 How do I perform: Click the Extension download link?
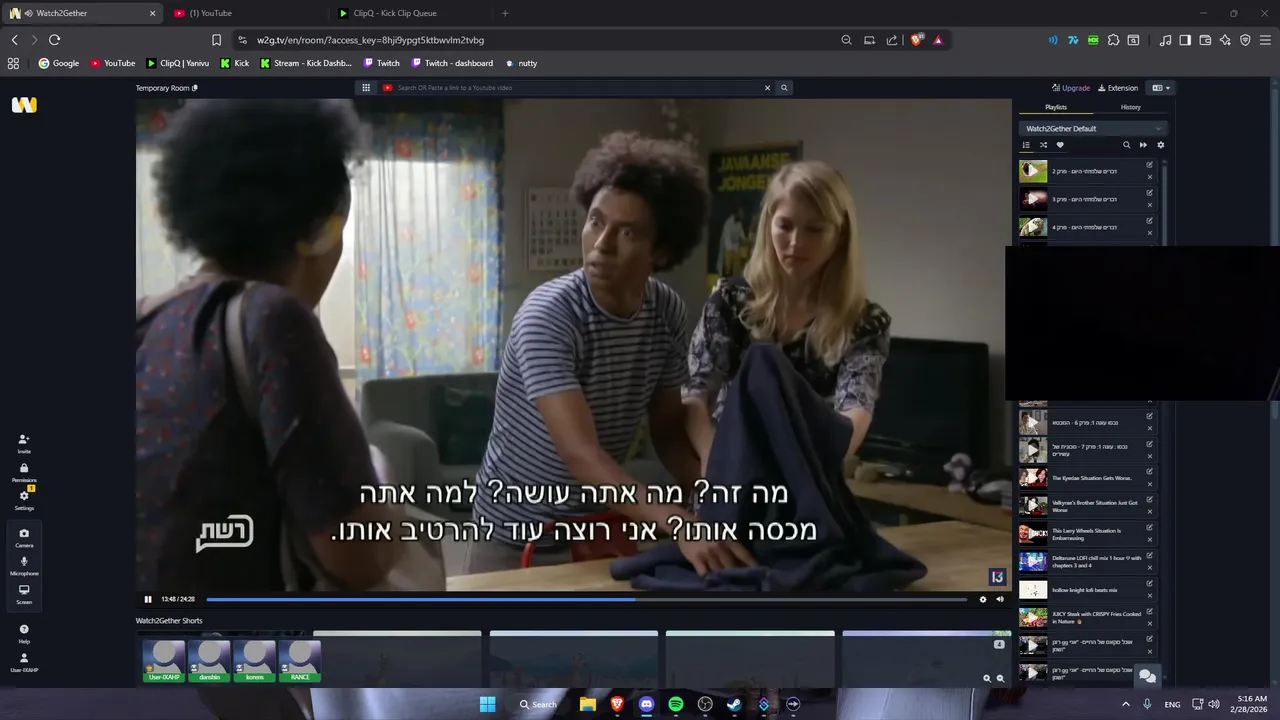1118,88
